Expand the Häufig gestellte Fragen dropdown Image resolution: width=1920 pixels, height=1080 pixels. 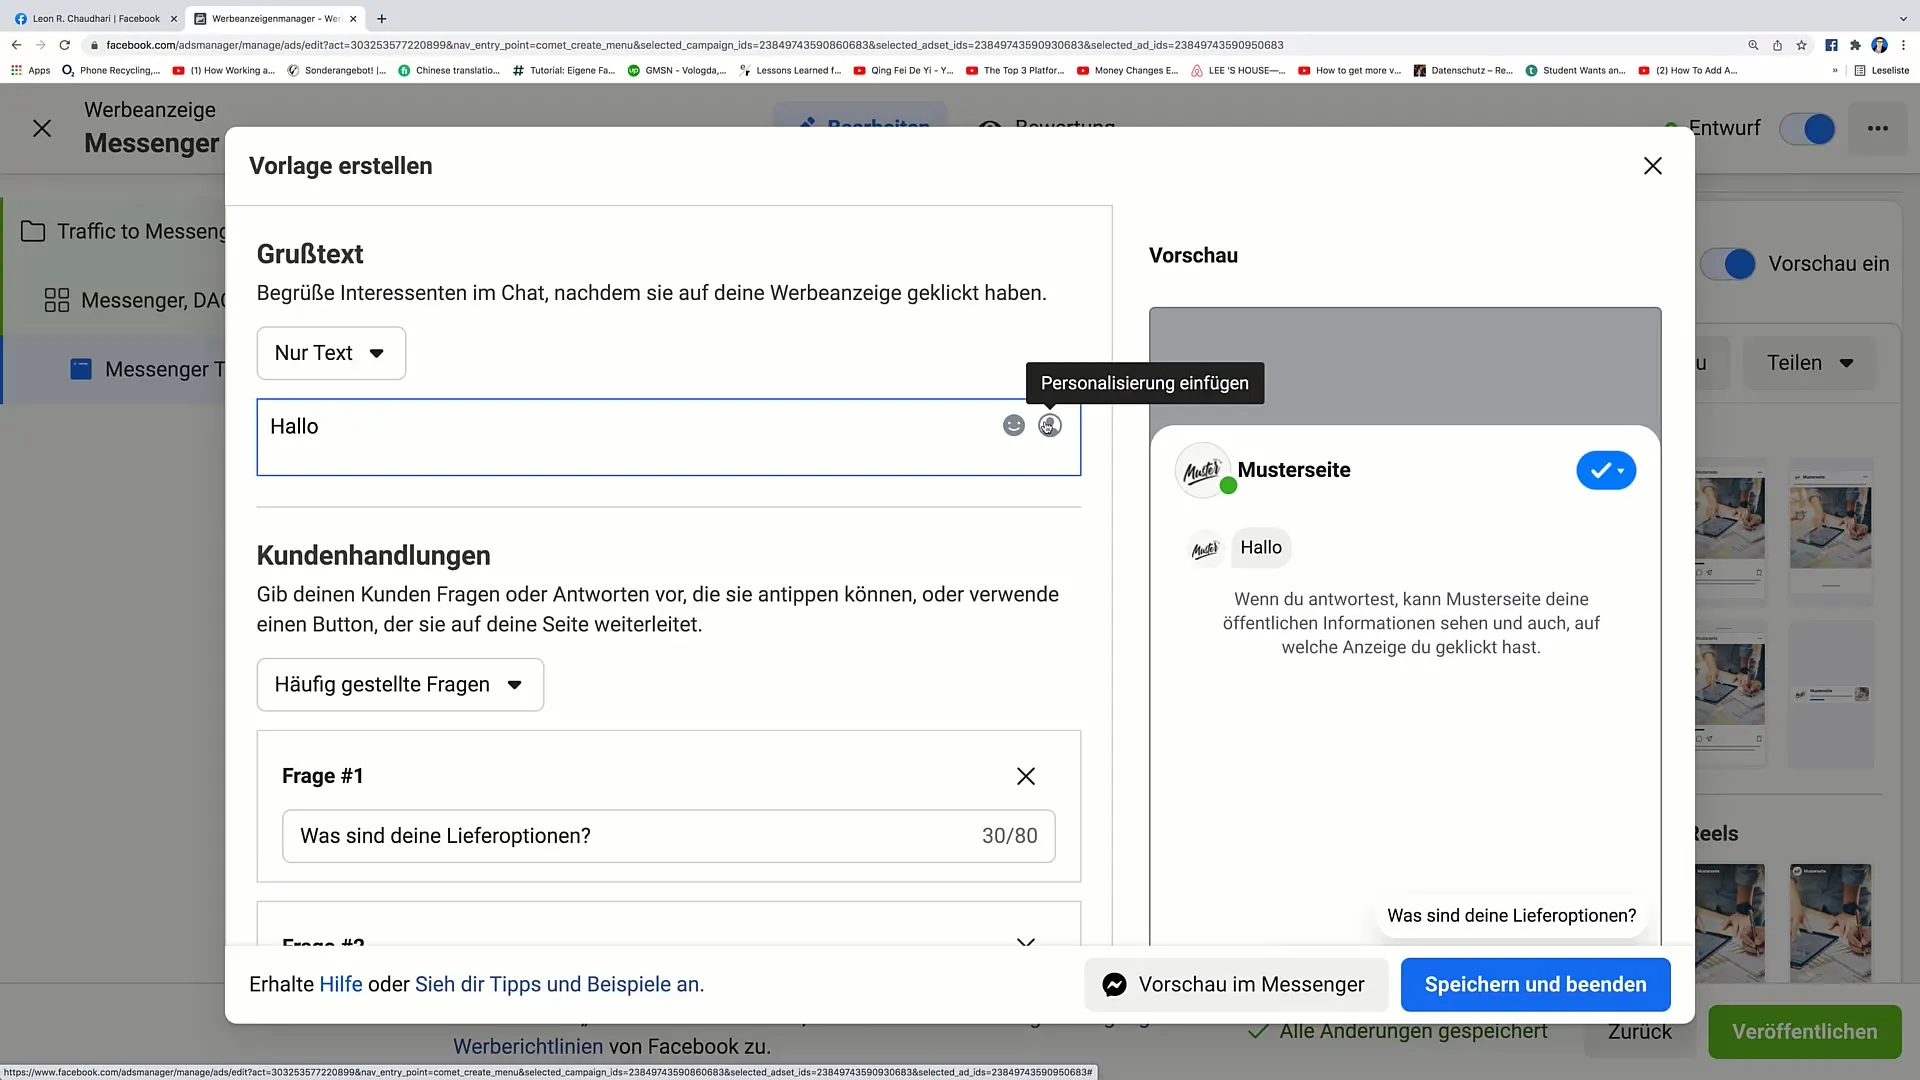click(400, 684)
